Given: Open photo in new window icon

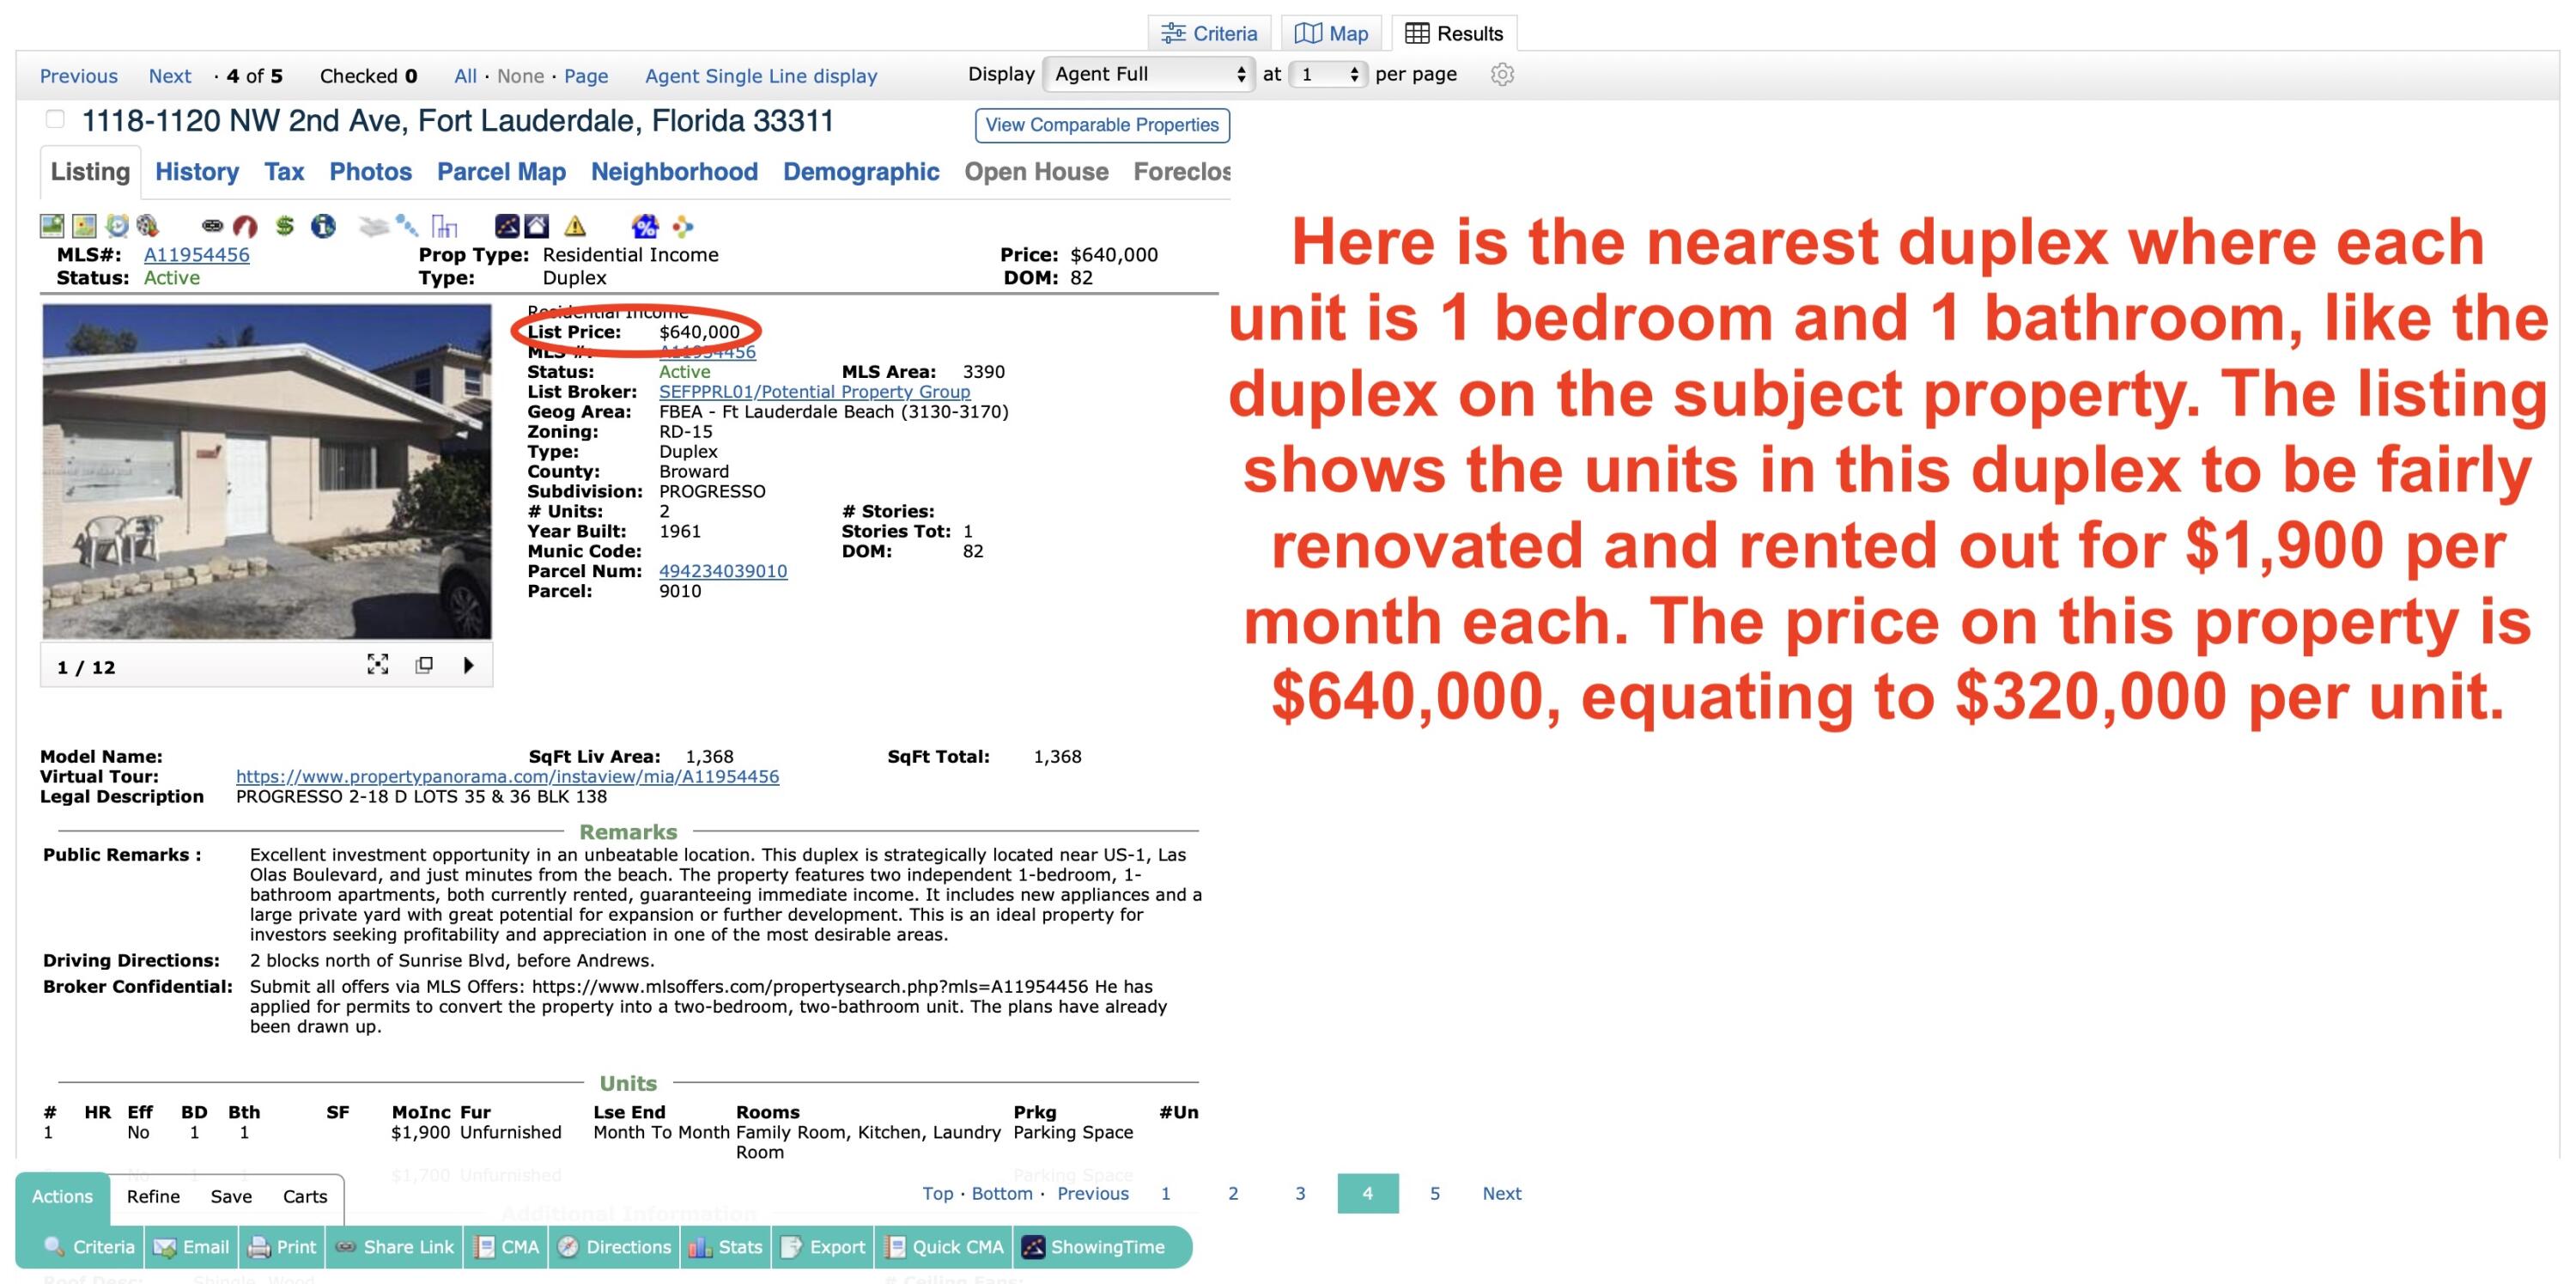Looking at the screenshot, I should (x=424, y=665).
